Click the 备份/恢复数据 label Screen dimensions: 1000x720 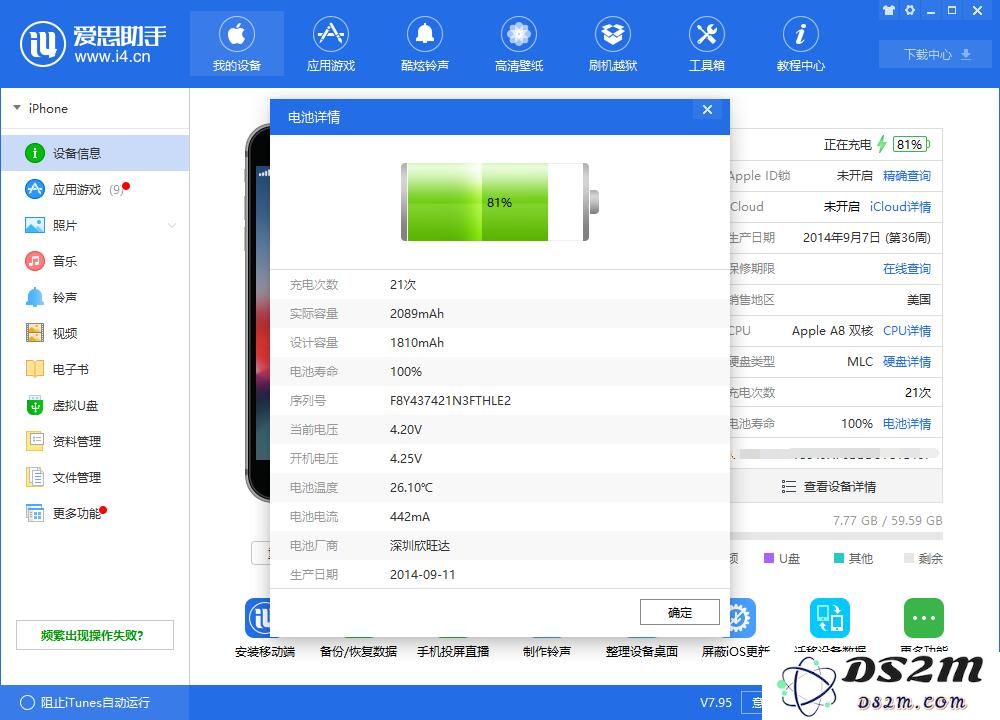[358, 651]
